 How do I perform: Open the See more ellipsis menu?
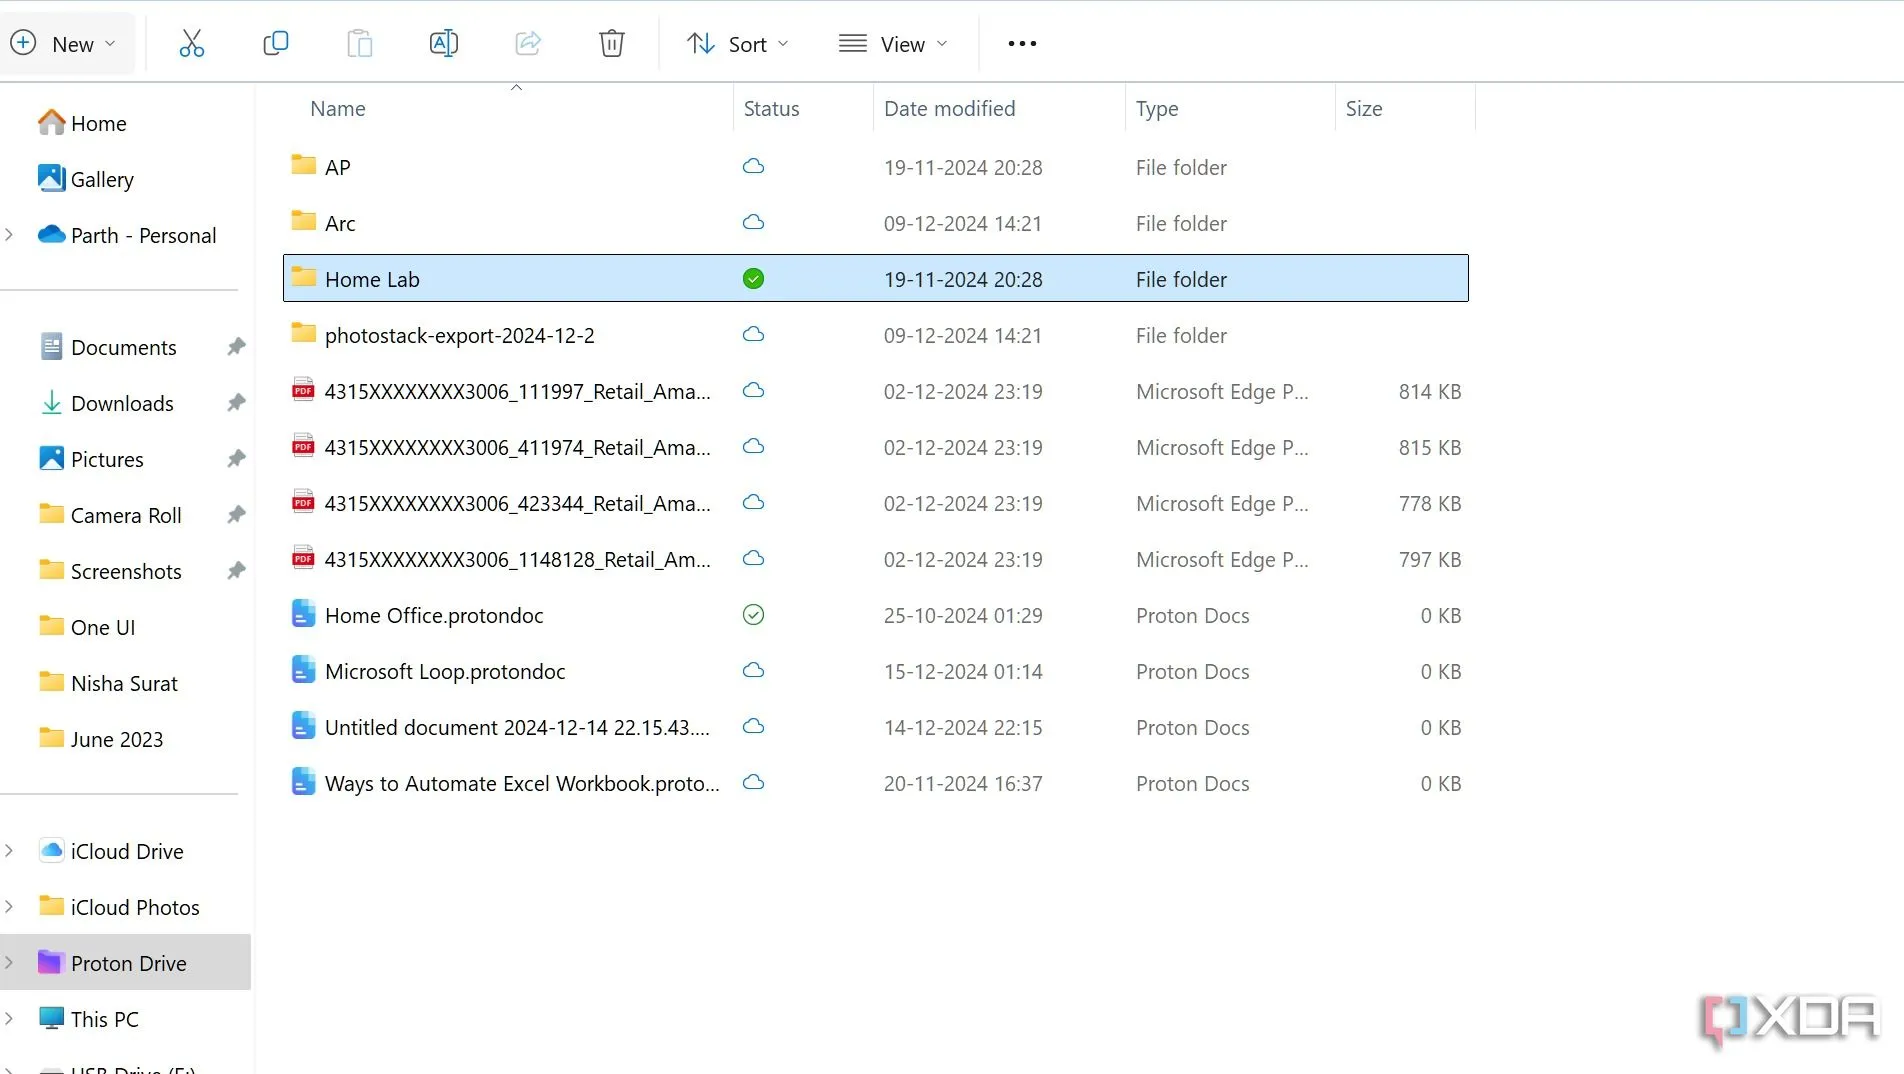tap(1021, 43)
